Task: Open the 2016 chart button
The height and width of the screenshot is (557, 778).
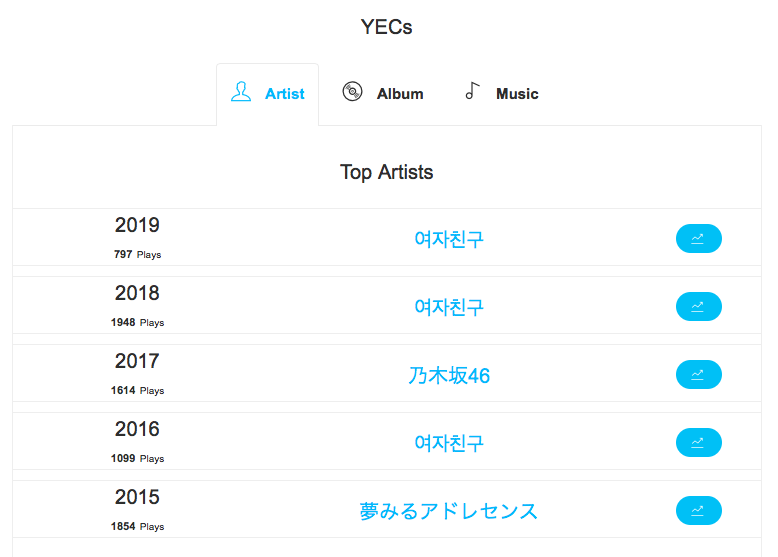Action: 698,442
